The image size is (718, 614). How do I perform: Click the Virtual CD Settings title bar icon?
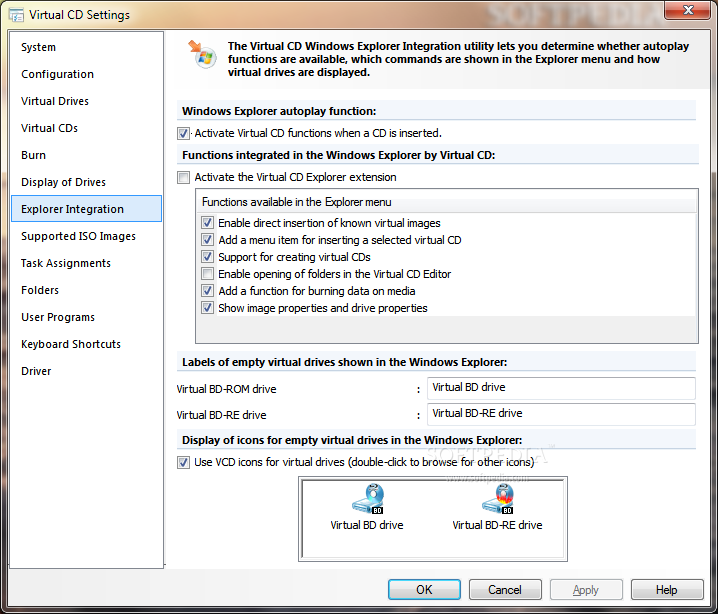[x=17, y=15]
